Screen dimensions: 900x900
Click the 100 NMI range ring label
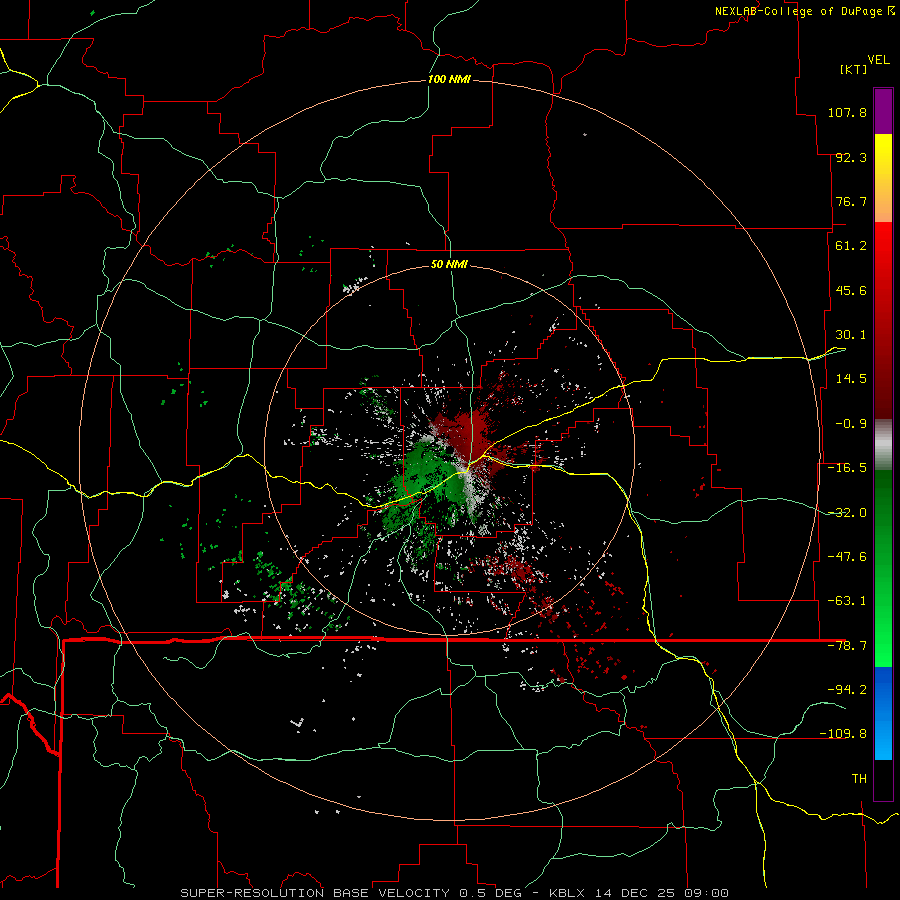tap(449, 79)
